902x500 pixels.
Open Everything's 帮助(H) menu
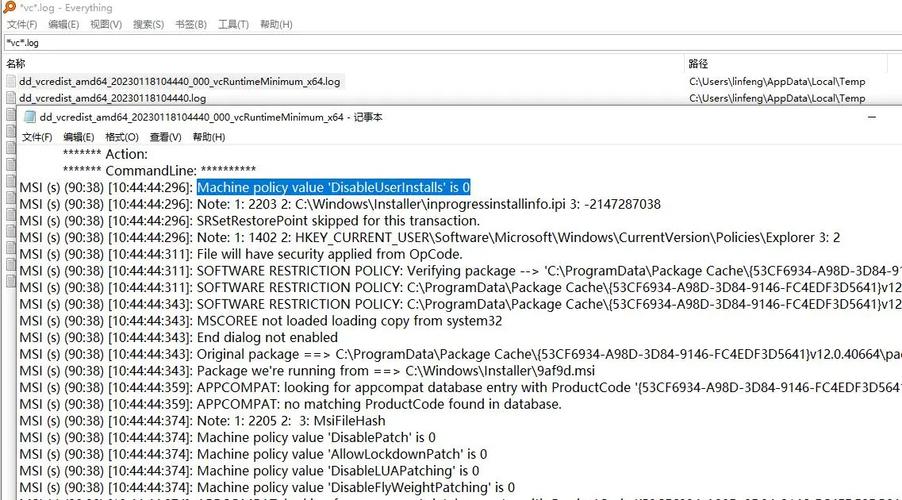276,24
